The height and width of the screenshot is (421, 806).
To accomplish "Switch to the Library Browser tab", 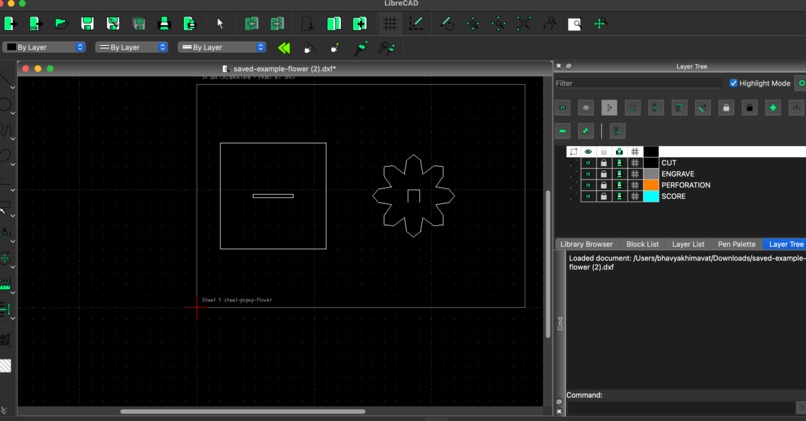I will [x=587, y=244].
